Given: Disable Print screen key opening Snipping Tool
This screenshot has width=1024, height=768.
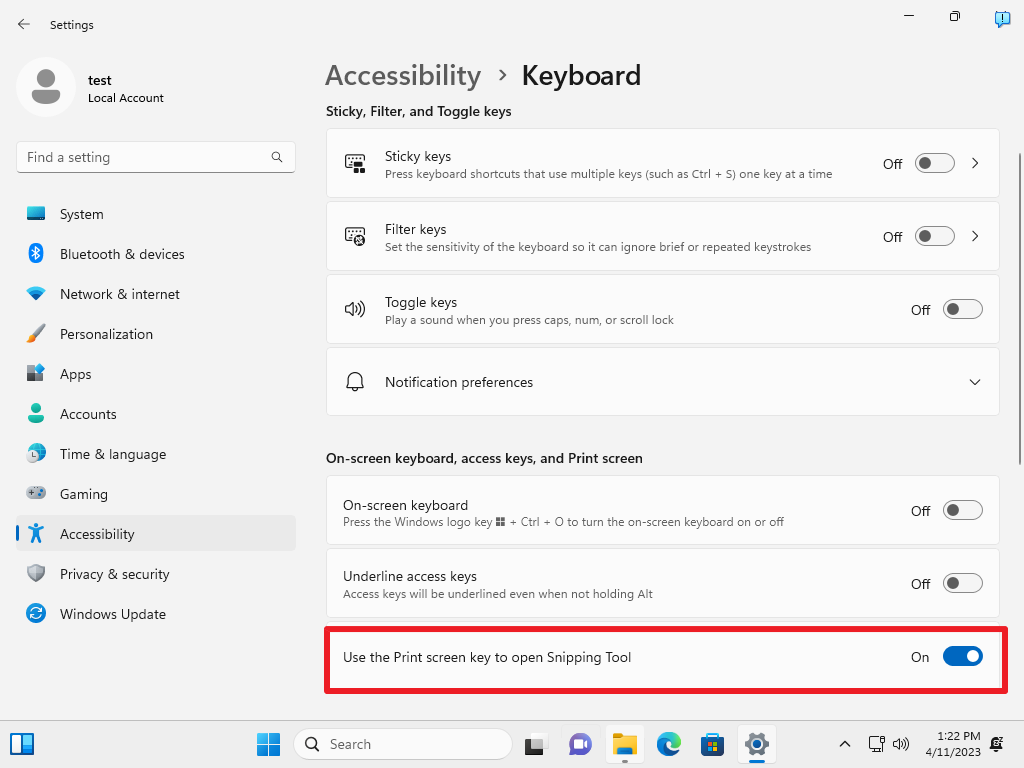Looking at the screenshot, I should click(962, 656).
